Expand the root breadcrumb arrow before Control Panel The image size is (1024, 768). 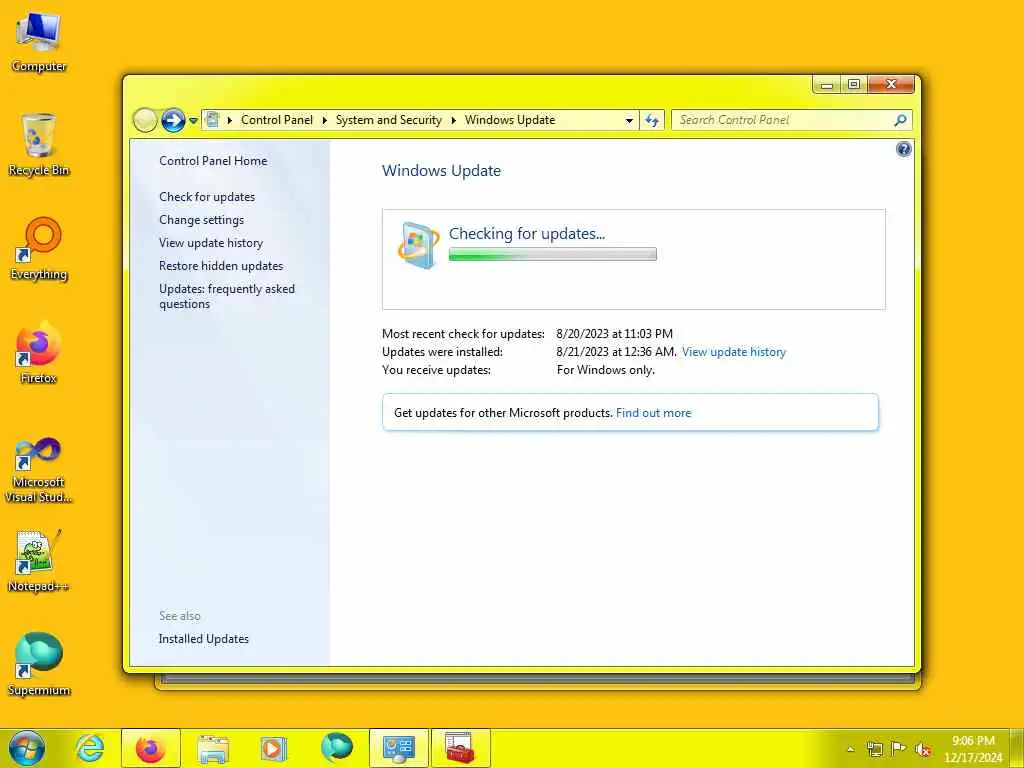pos(230,120)
